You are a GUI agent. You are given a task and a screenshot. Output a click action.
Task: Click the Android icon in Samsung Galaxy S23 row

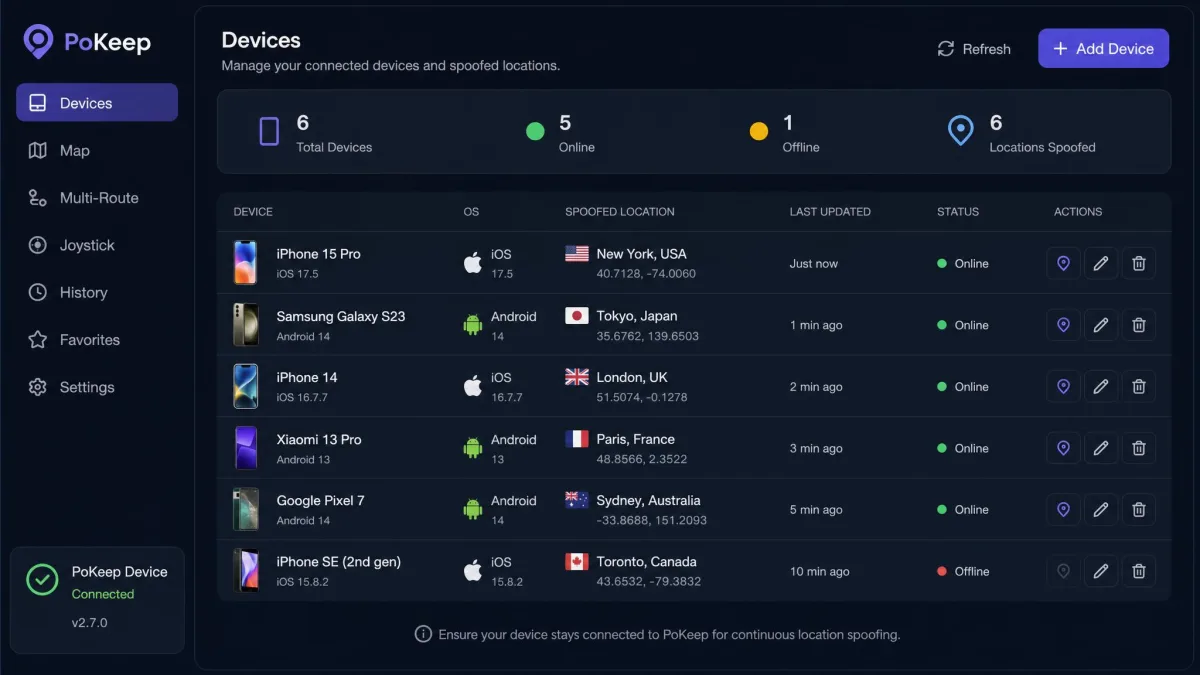[x=472, y=325]
